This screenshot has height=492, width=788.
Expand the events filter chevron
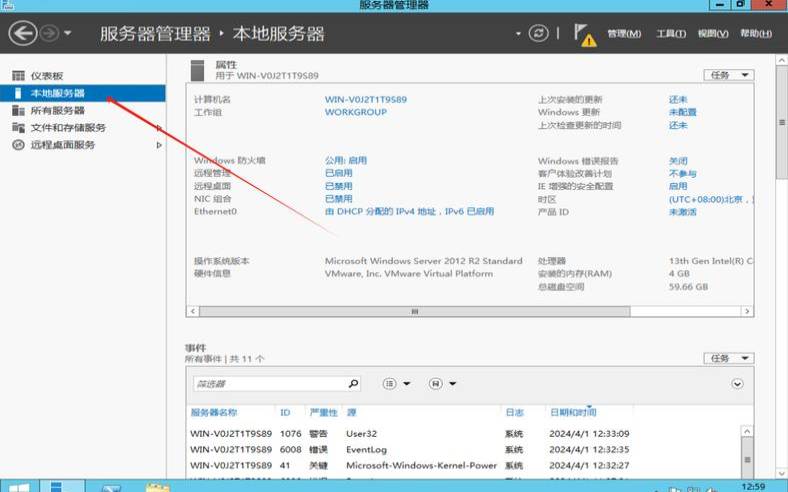tap(737, 384)
